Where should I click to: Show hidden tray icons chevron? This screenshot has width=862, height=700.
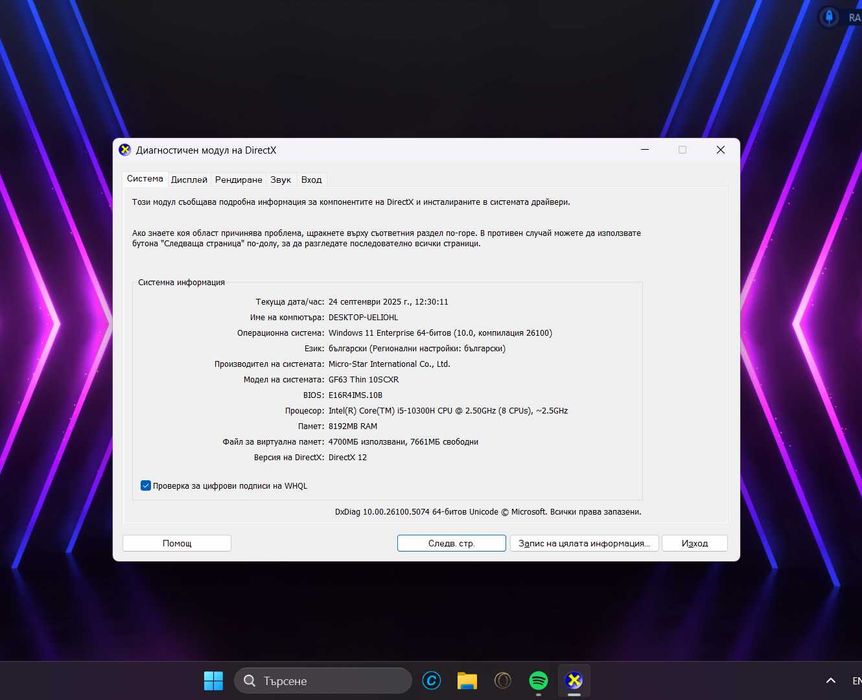tap(831, 681)
